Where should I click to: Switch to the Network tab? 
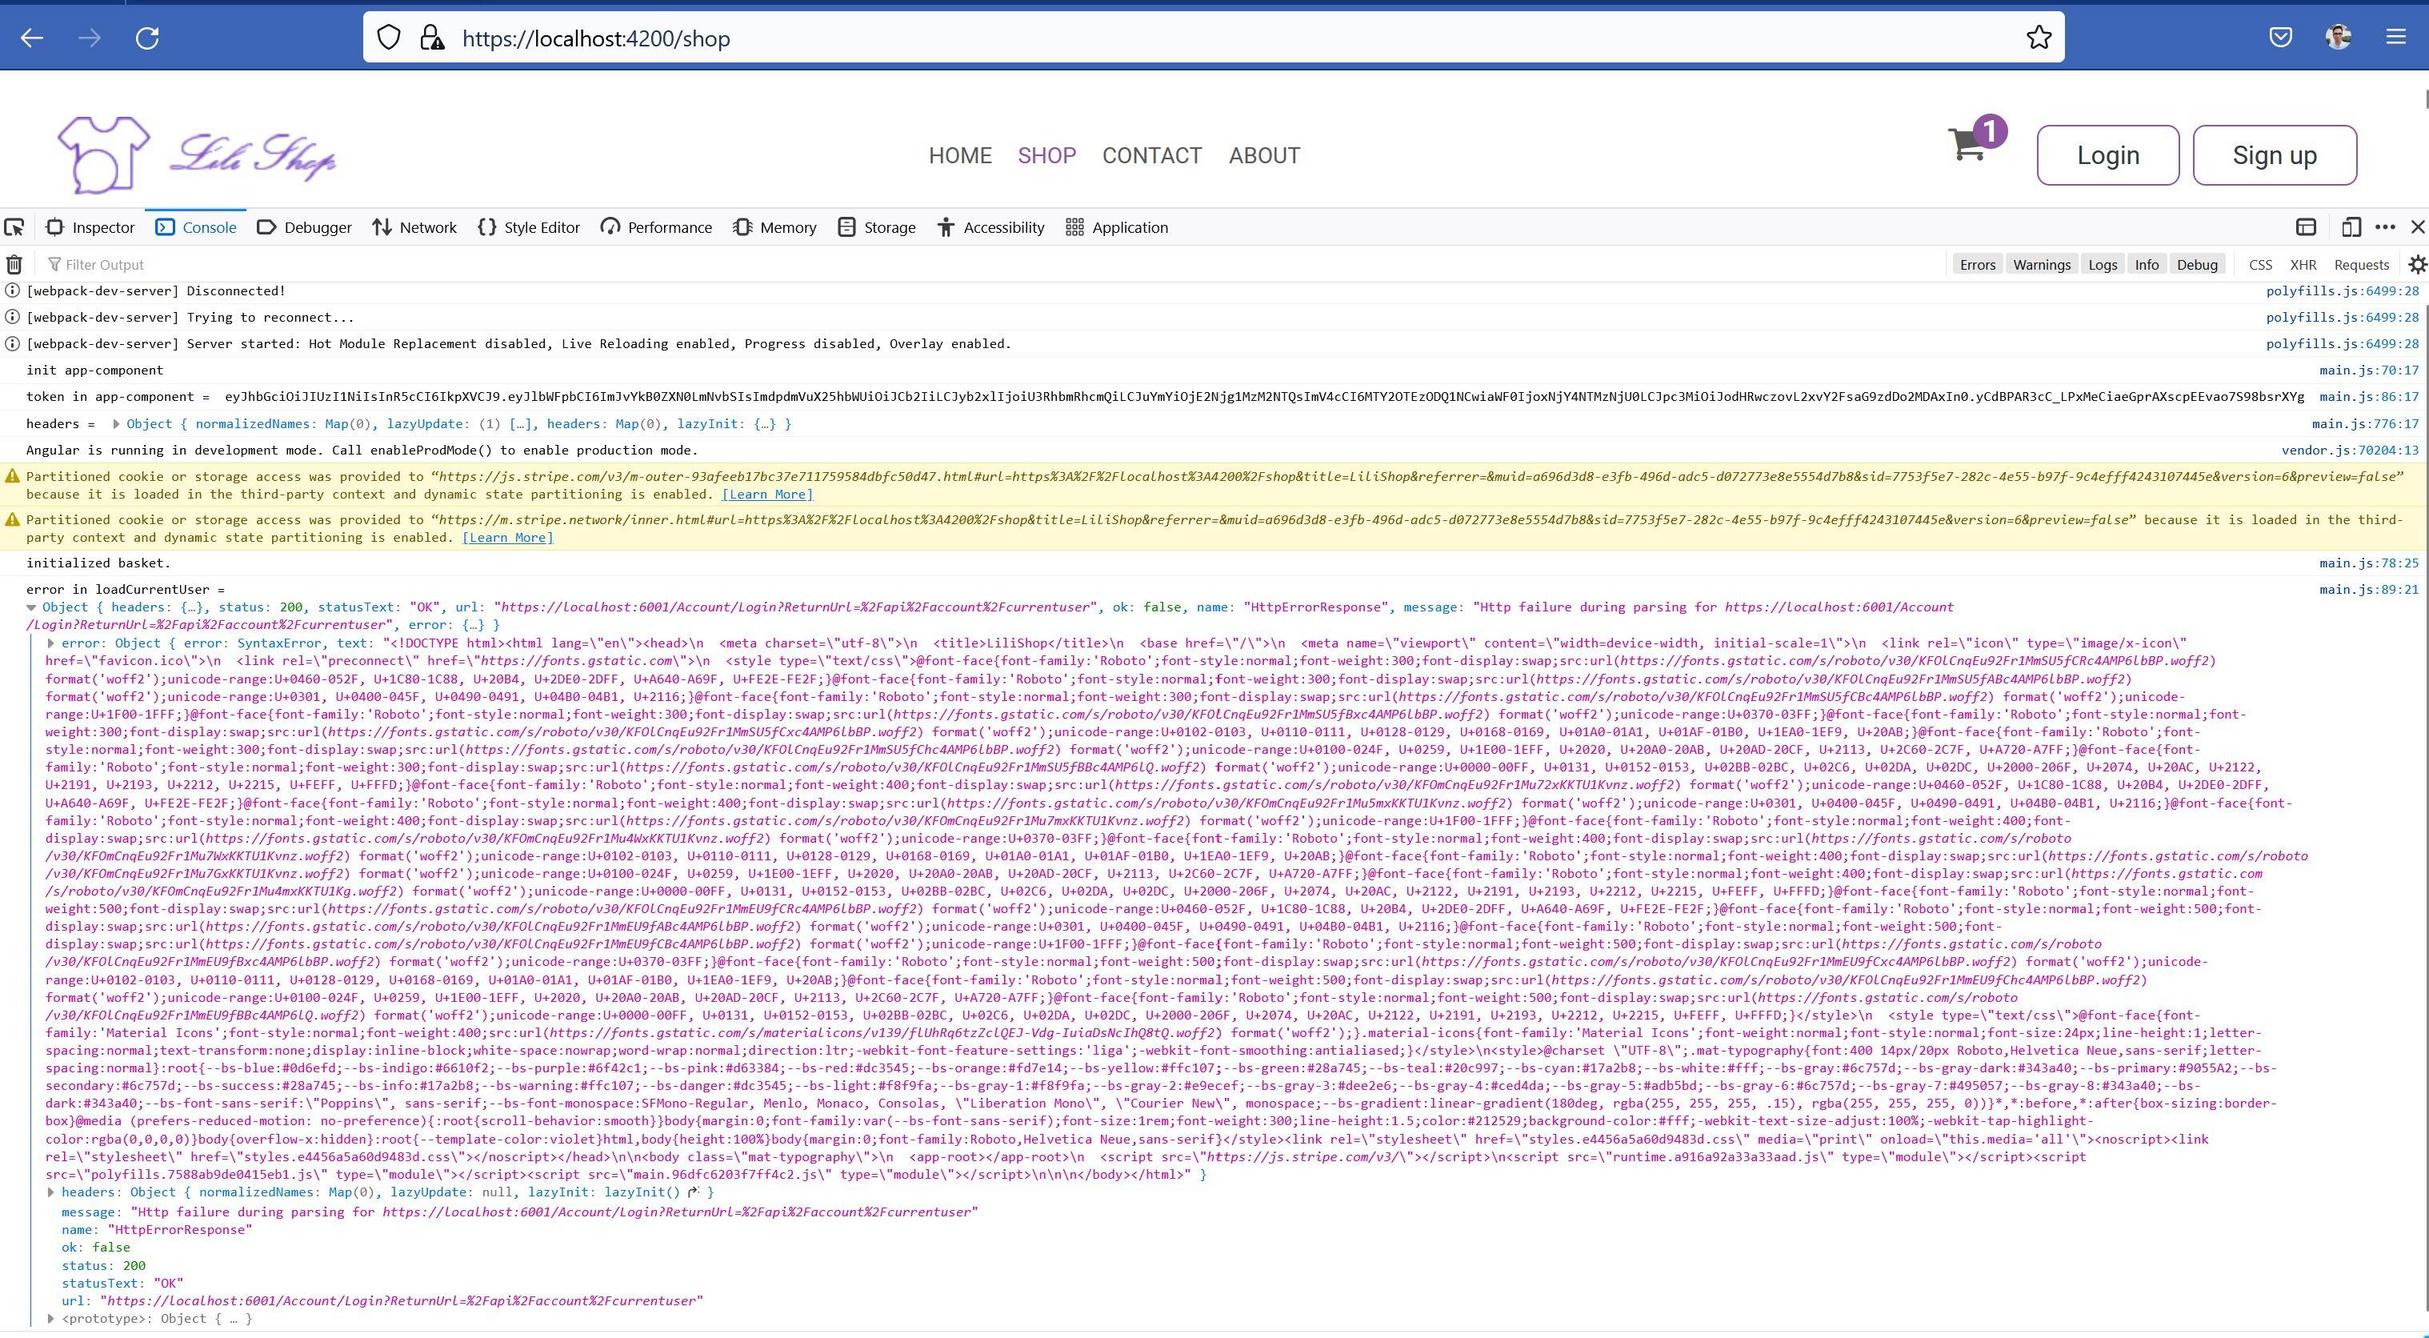(x=414, y=227)
